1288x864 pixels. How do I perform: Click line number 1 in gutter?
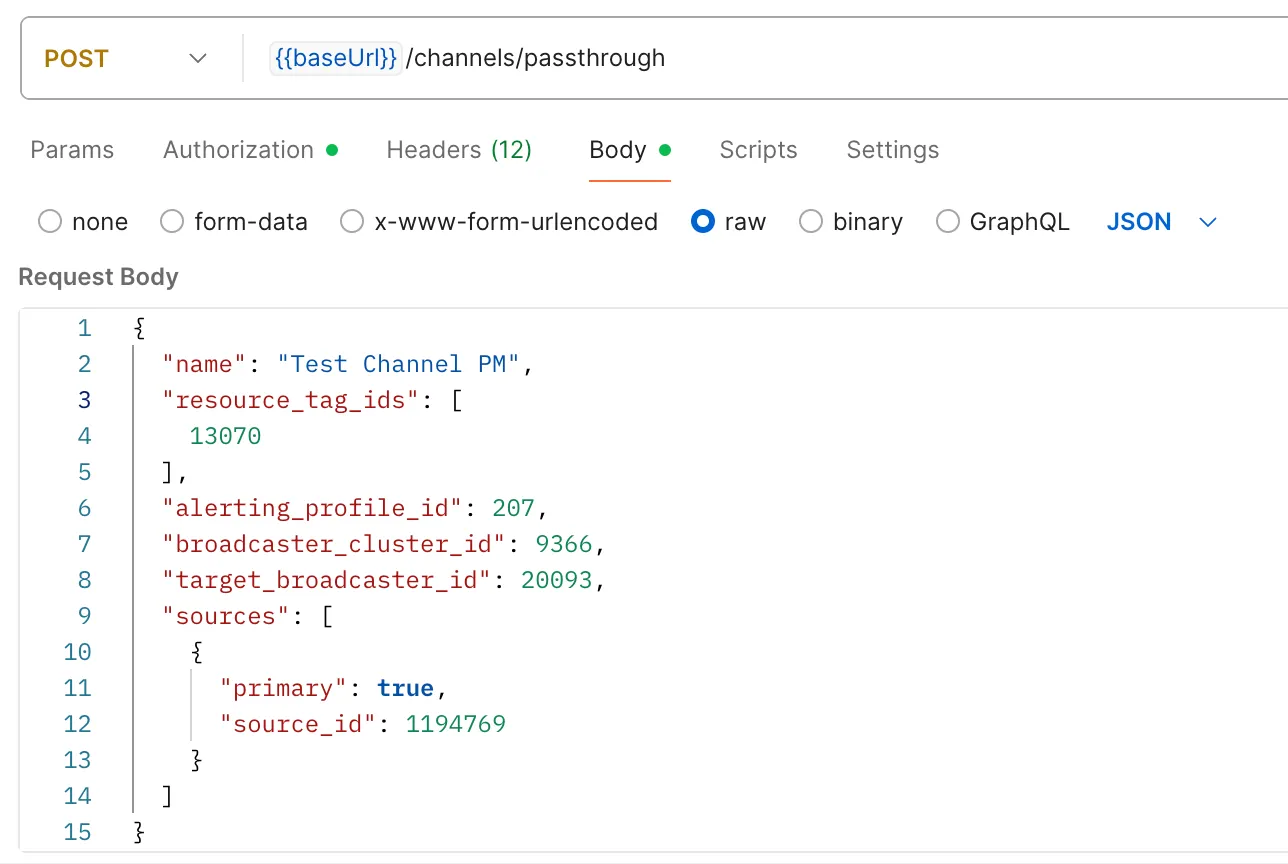point(84,328)
